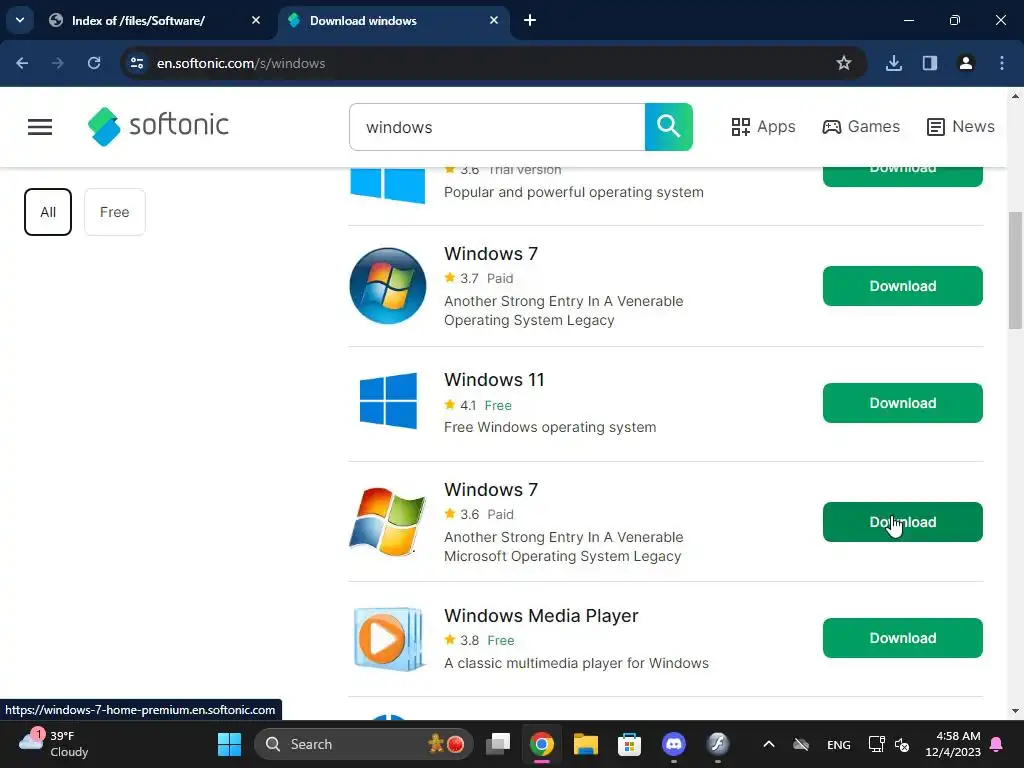This screenshot has width=1024, height=768.
Task: Close the Download windows tab
Action: click(x=494, y=21)
